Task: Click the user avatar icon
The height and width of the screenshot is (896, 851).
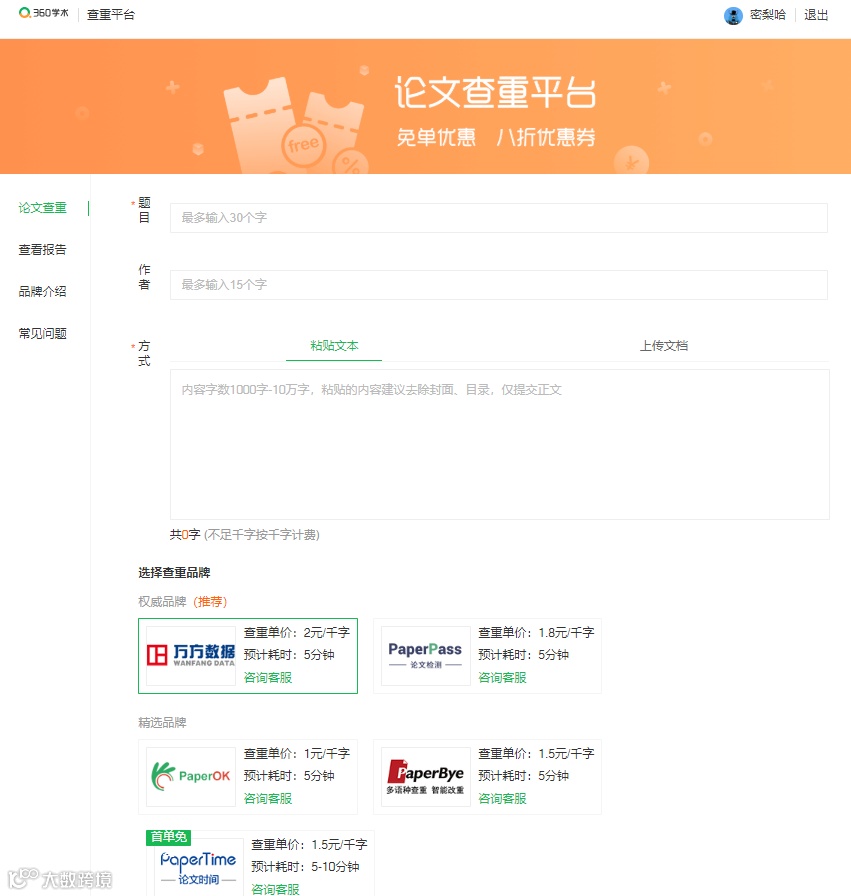Action: (733, 15)
